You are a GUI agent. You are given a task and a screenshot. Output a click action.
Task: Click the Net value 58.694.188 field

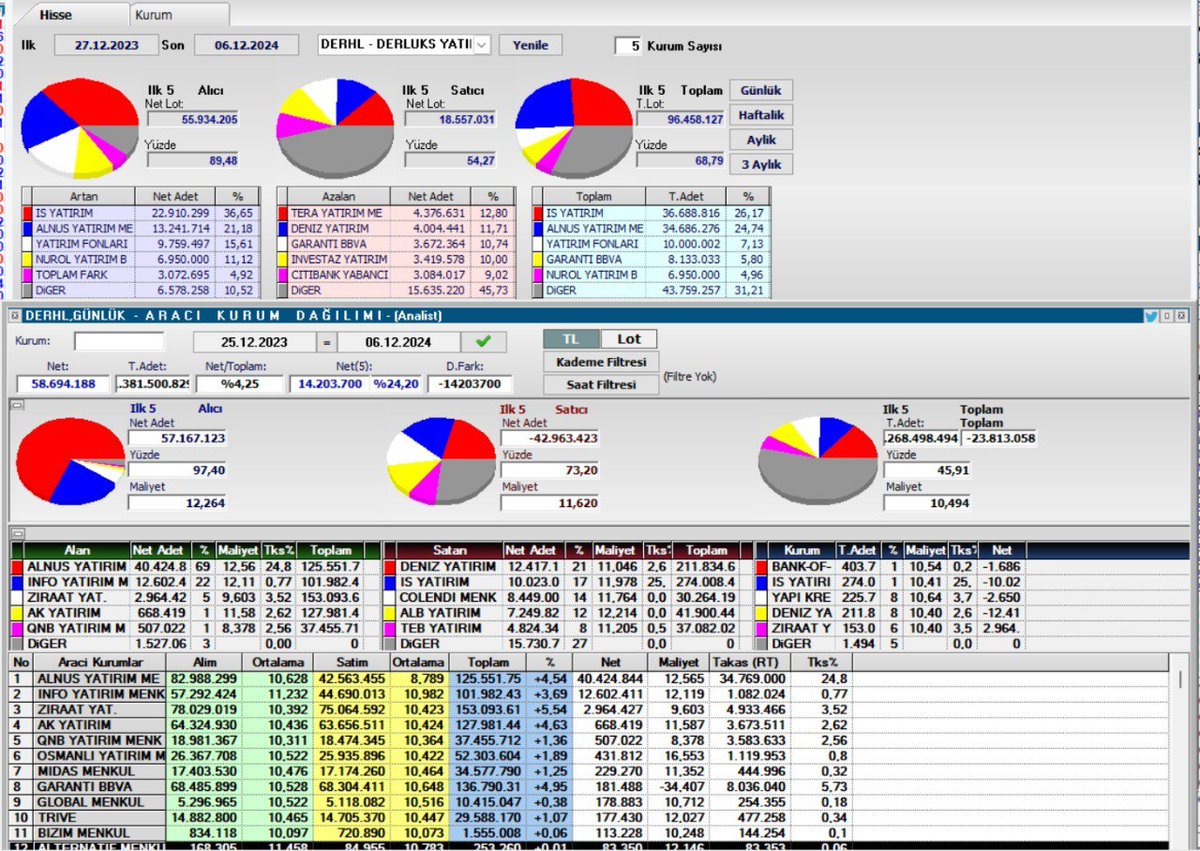click(x=63, y=384)
